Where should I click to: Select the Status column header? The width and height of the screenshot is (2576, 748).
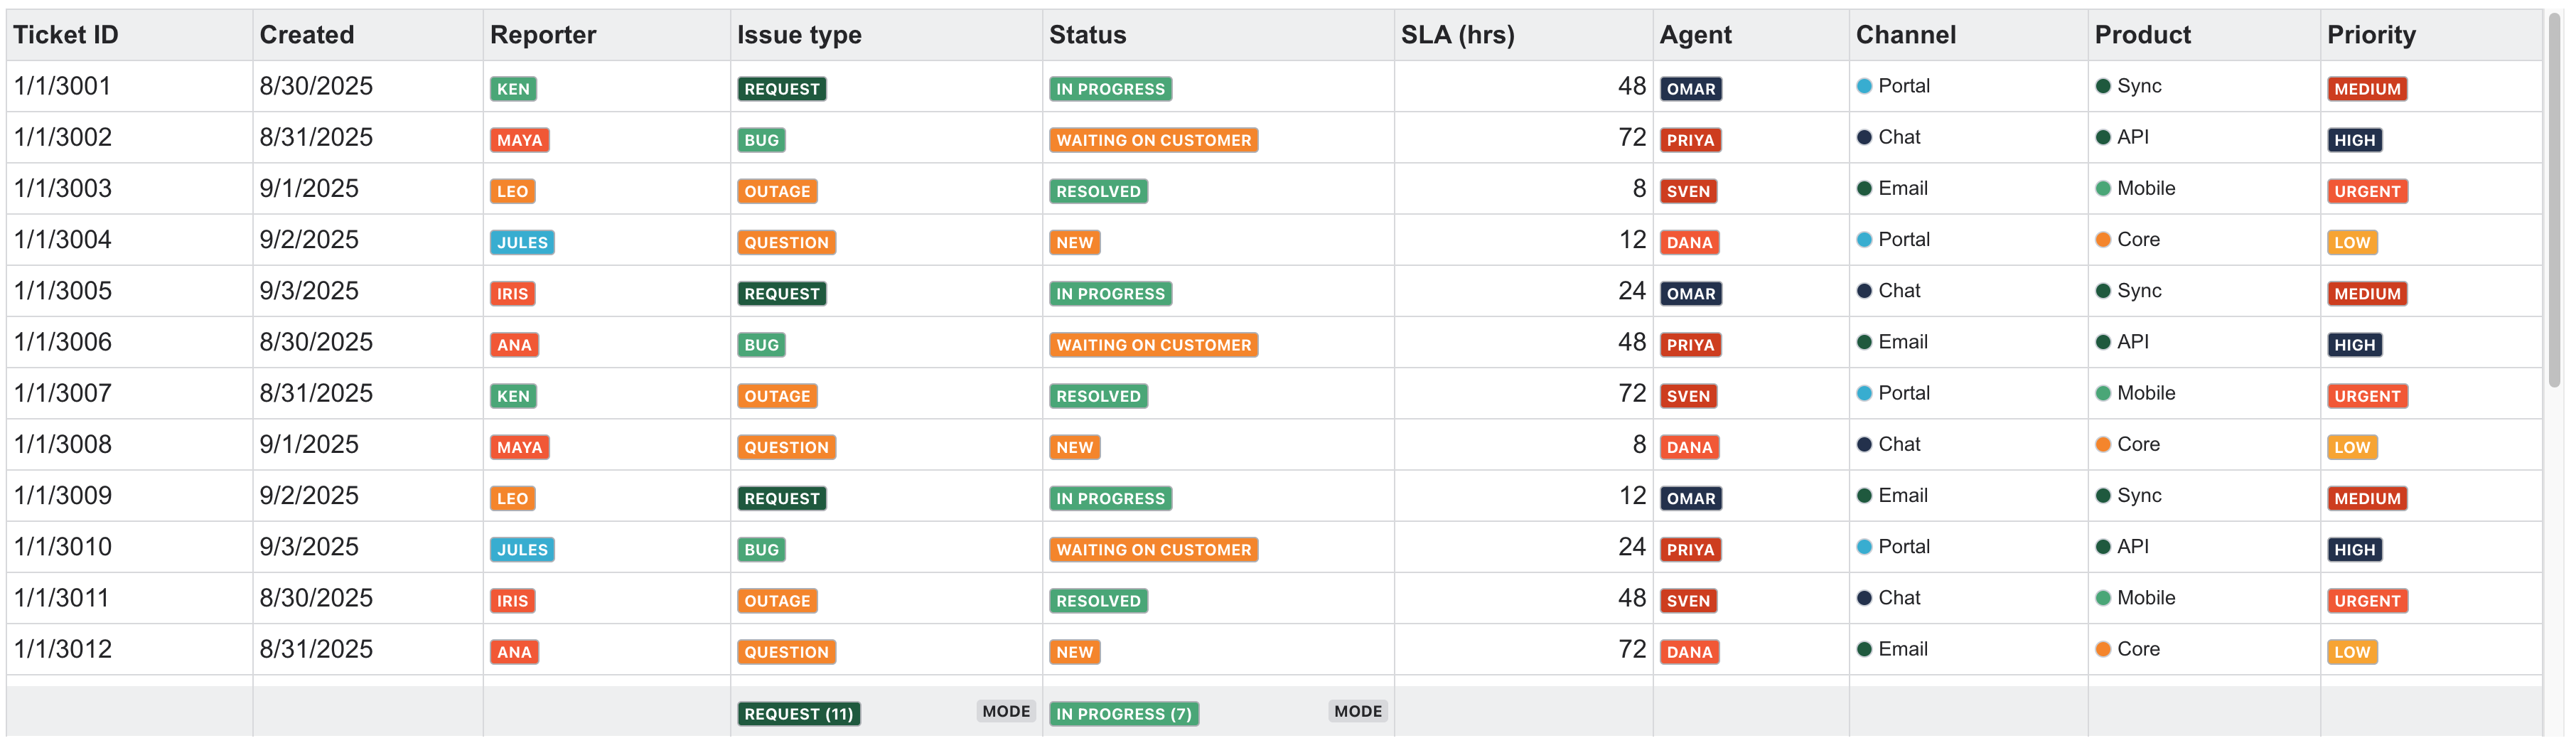1218,35
